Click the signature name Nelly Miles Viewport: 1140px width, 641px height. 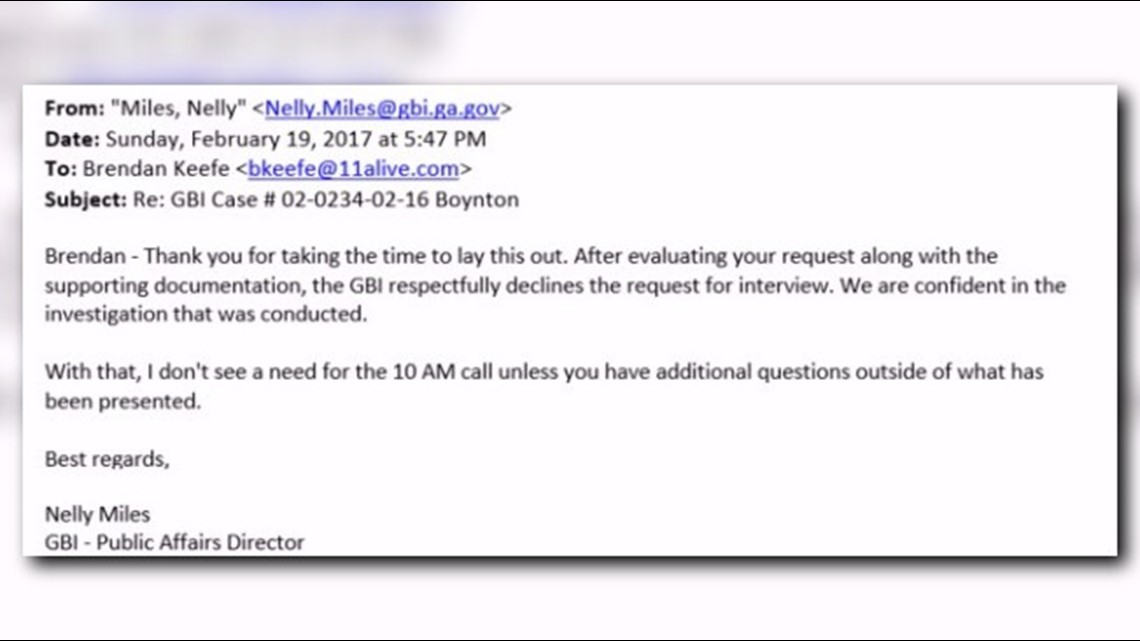(97, 515)
